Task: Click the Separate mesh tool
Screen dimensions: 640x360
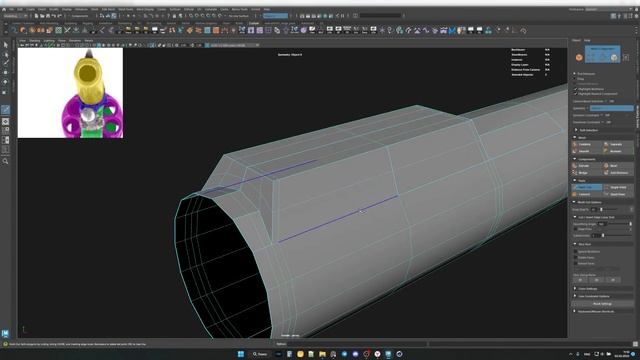Action: [618, 144]
